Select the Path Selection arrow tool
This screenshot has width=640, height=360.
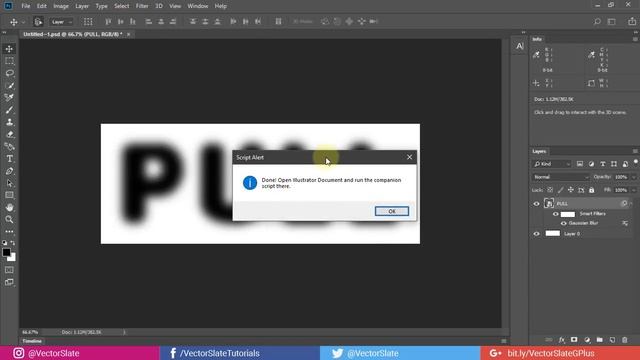pyautogui.click(x=9, y=183)
